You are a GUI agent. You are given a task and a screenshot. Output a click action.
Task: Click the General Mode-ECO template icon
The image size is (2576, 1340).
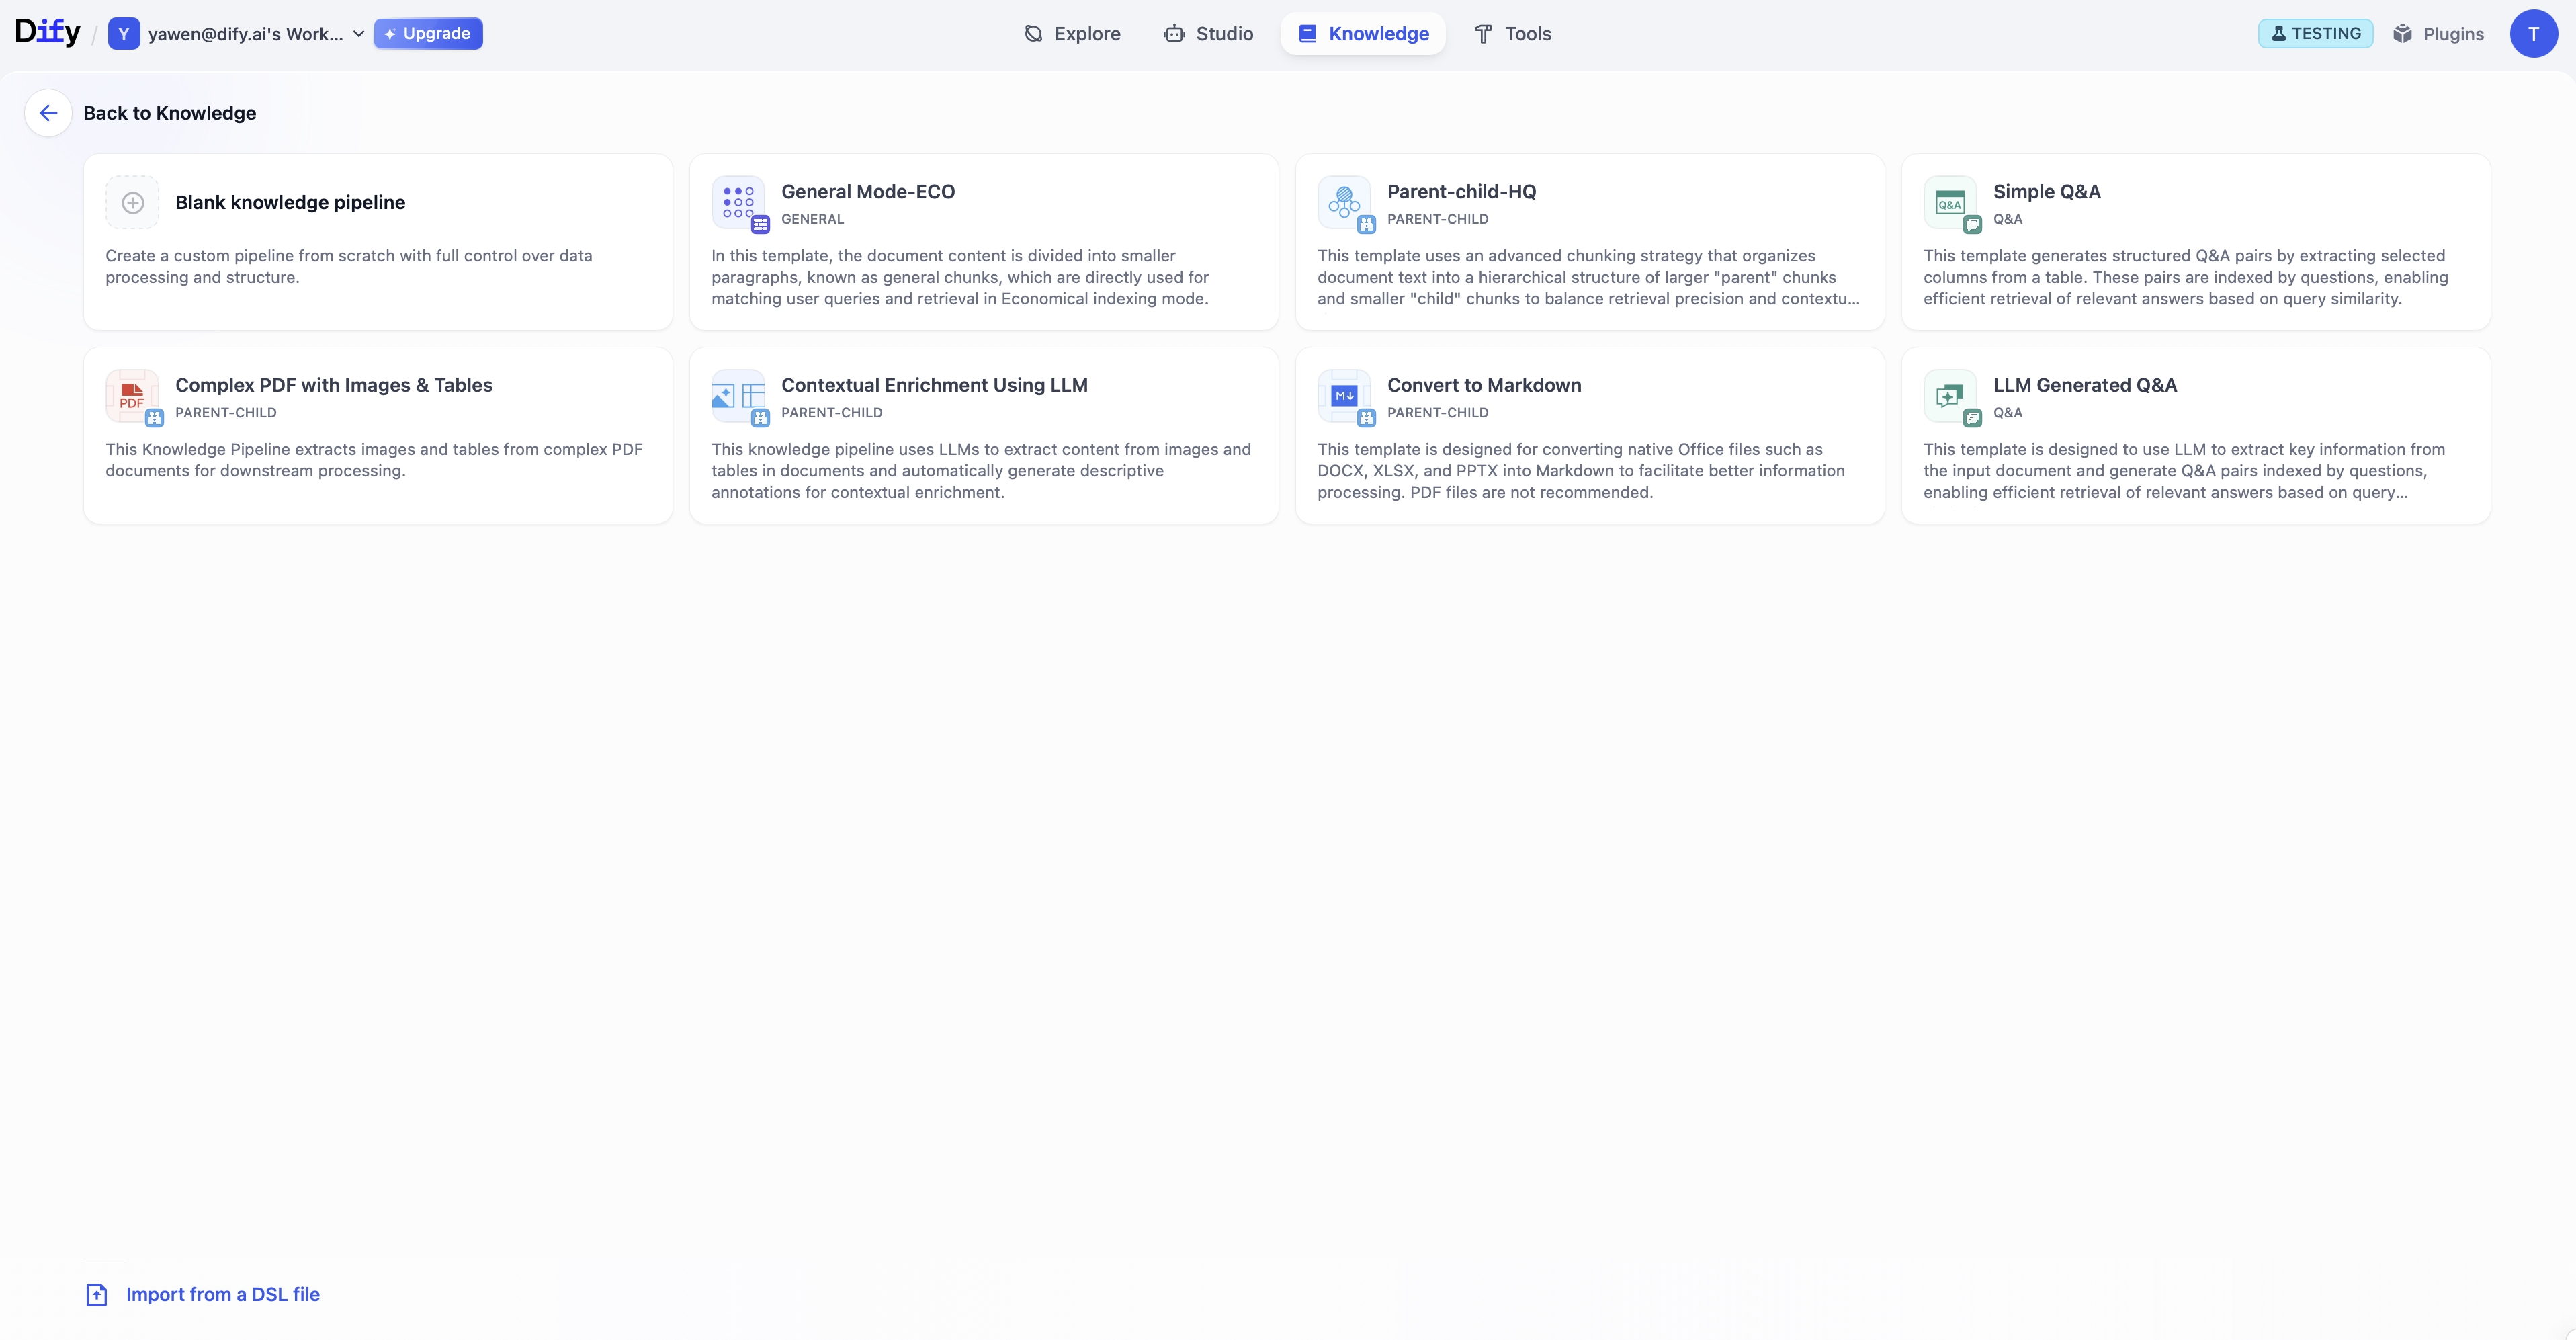(738, 203)
